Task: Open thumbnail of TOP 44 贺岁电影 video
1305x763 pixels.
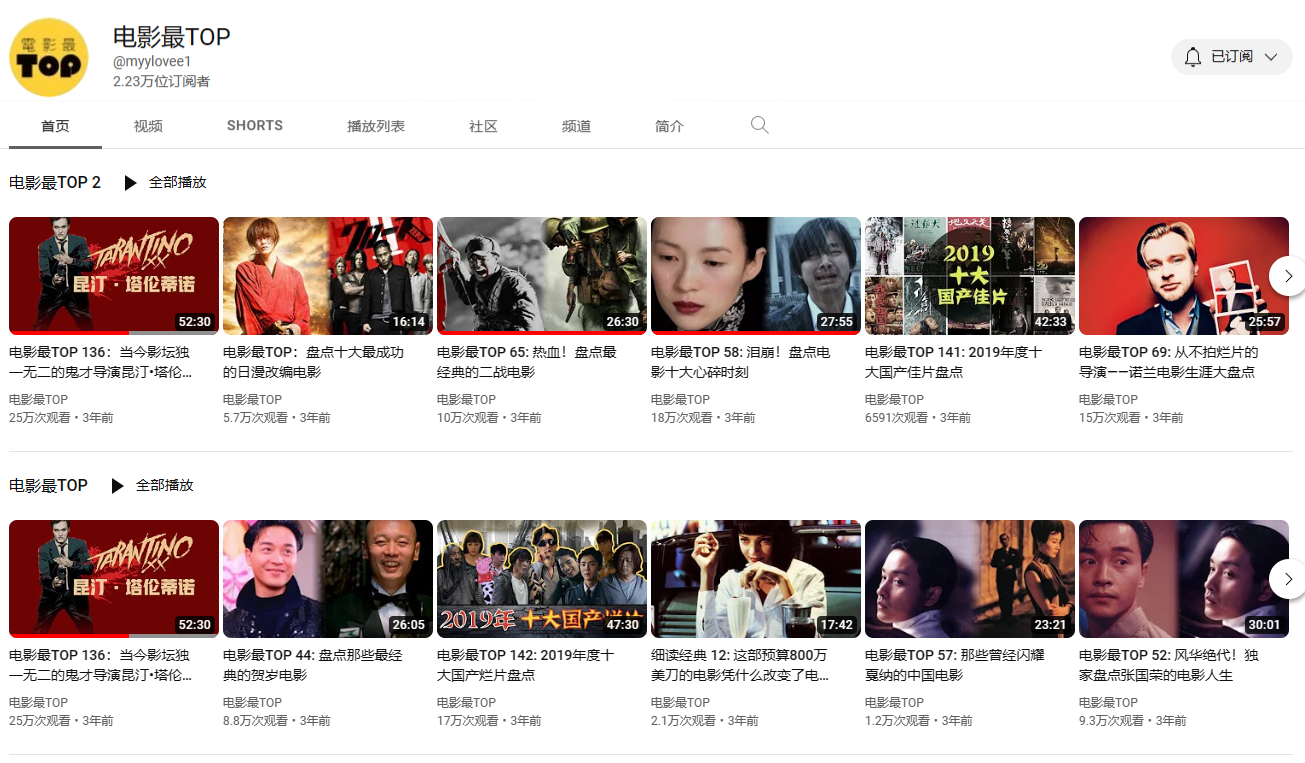Action: coord(328,579)
